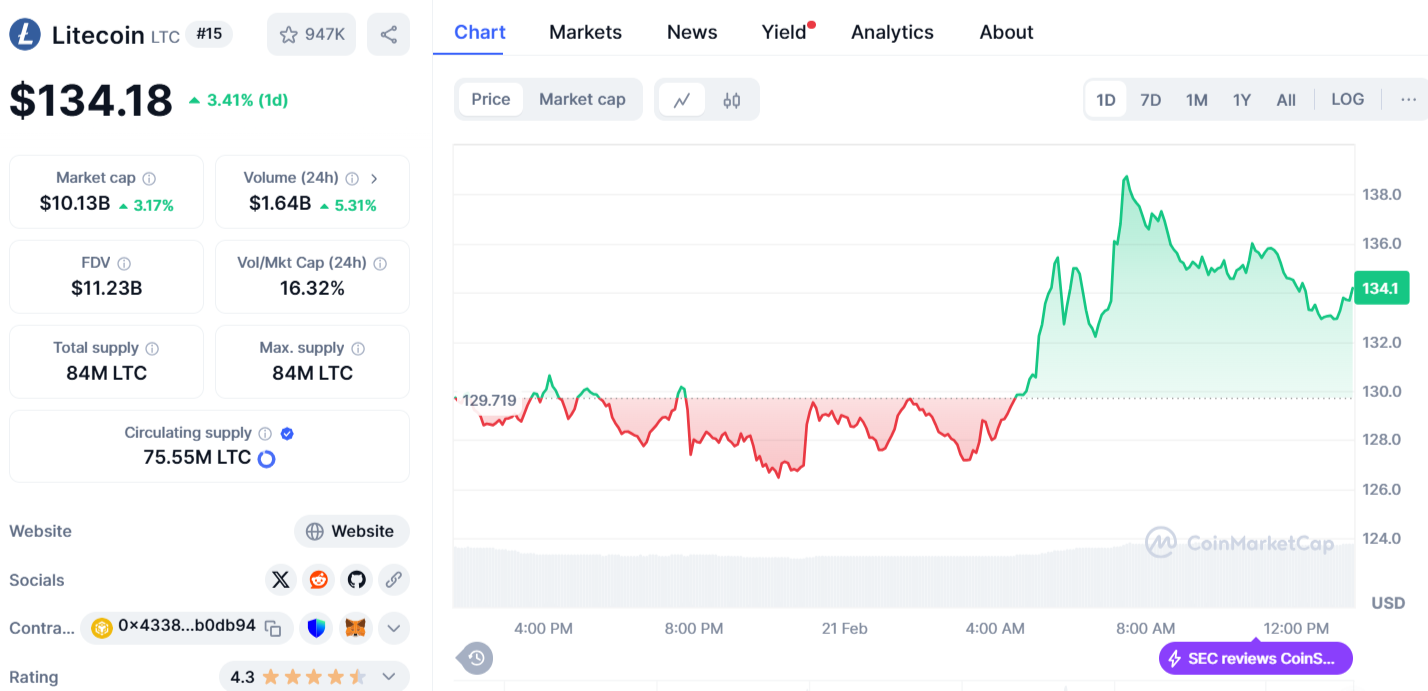Click the FDV info icon
This screenshot has height=691, width=1428.
tap(124, 263)
